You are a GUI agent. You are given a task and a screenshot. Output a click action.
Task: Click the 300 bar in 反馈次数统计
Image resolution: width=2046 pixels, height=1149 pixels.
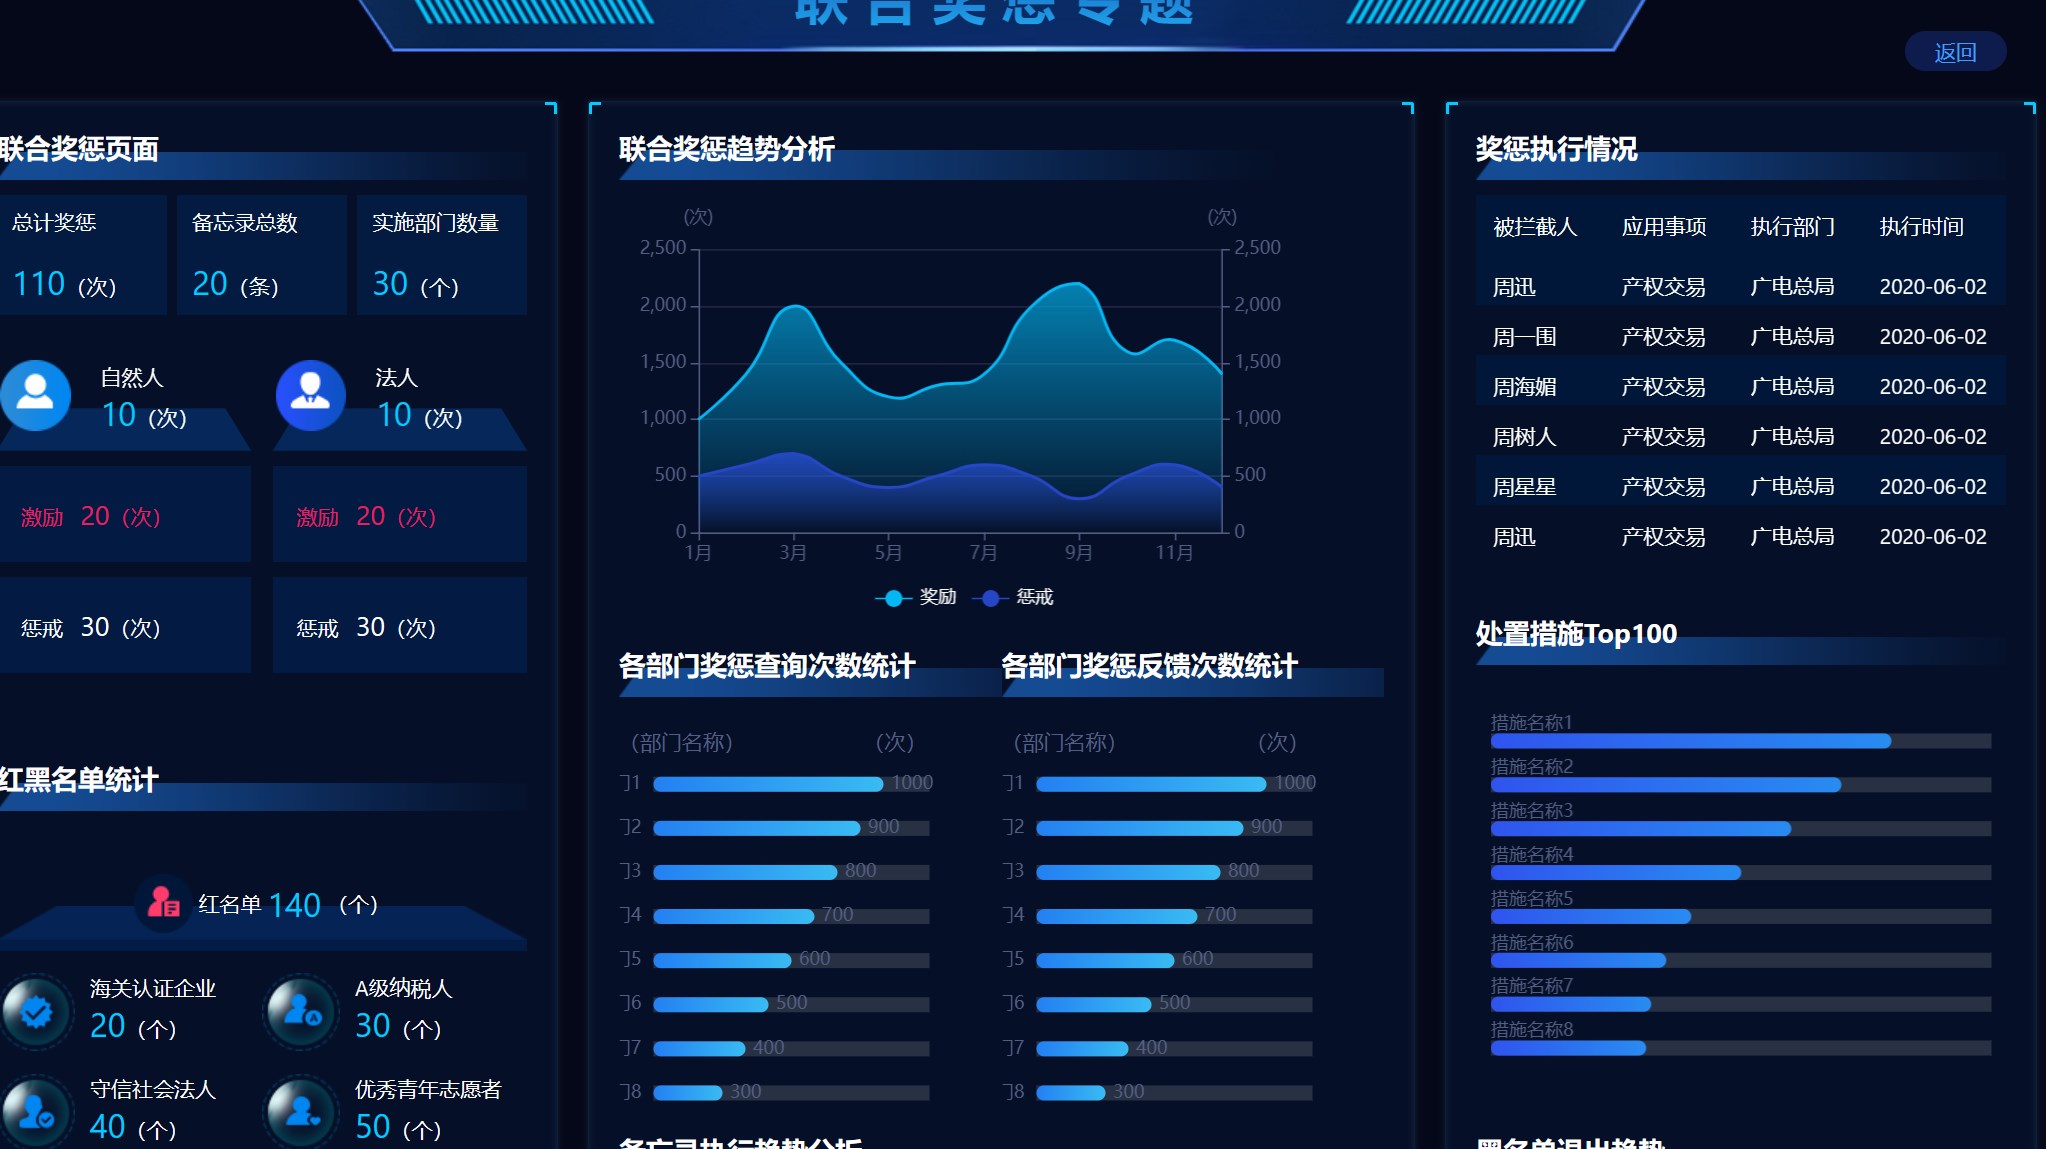(x=1070, y=1092)
